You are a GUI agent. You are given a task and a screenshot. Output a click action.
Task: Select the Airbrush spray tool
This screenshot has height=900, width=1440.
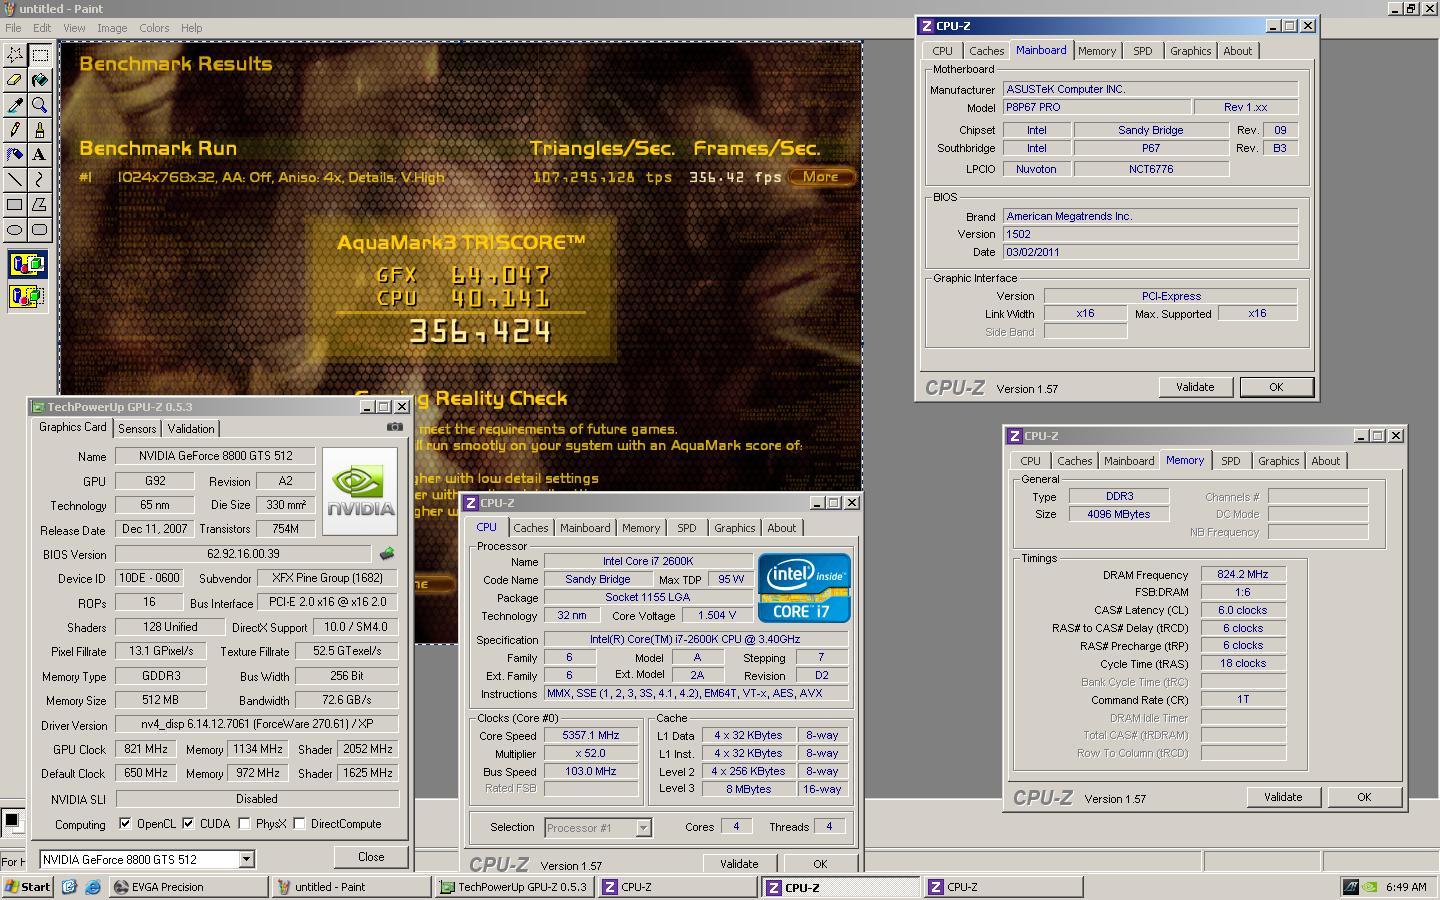tap(15, 155)
